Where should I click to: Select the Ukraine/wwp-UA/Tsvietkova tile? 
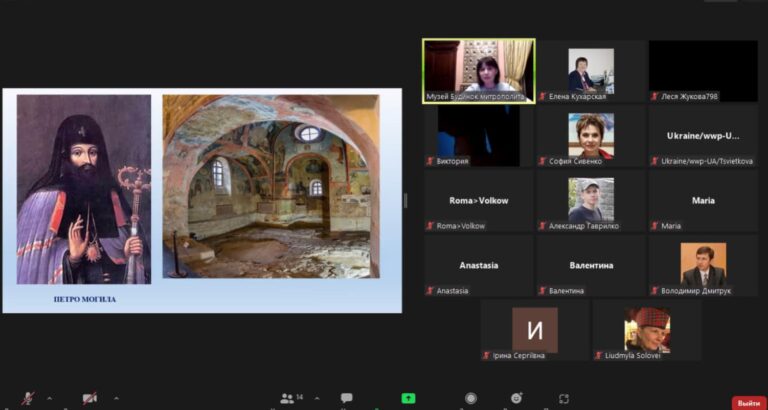[x=703, y=136]
